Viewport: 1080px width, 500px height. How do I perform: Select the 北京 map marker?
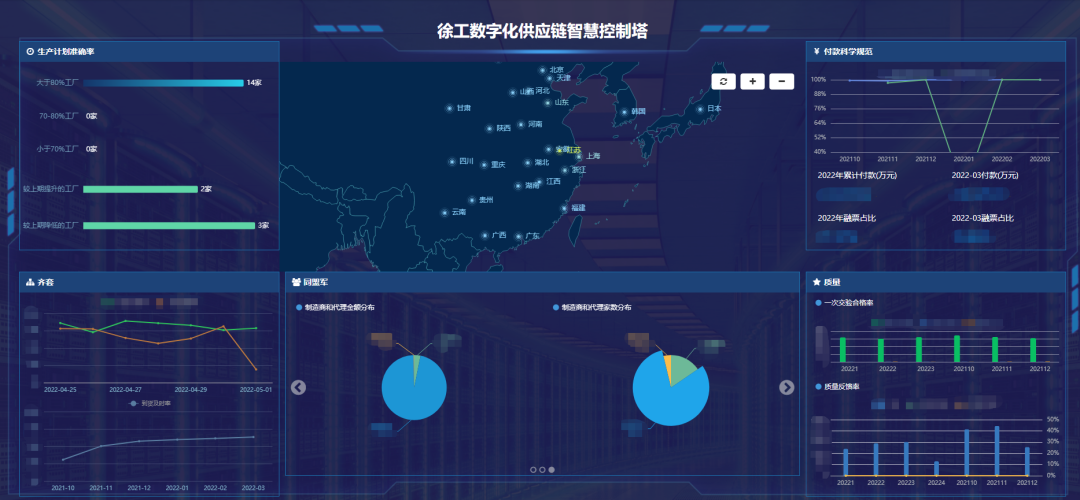pyautogui.click(x=542, y=70)
